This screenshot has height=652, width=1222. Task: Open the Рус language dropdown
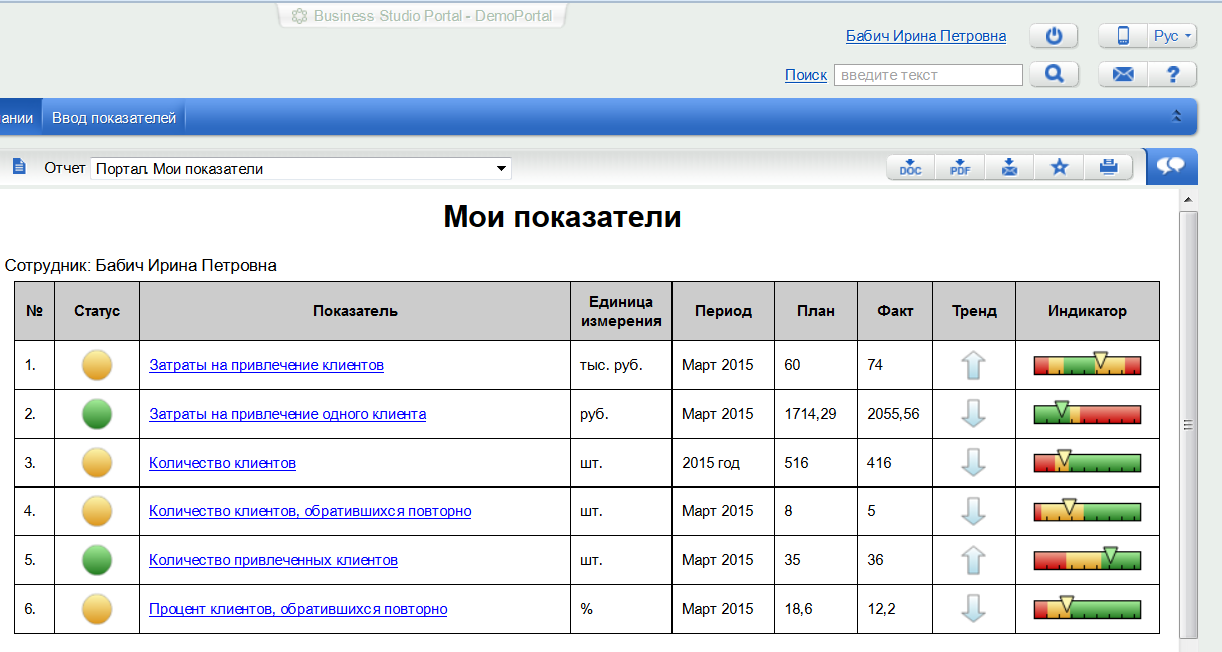(x=1172, y=36)
